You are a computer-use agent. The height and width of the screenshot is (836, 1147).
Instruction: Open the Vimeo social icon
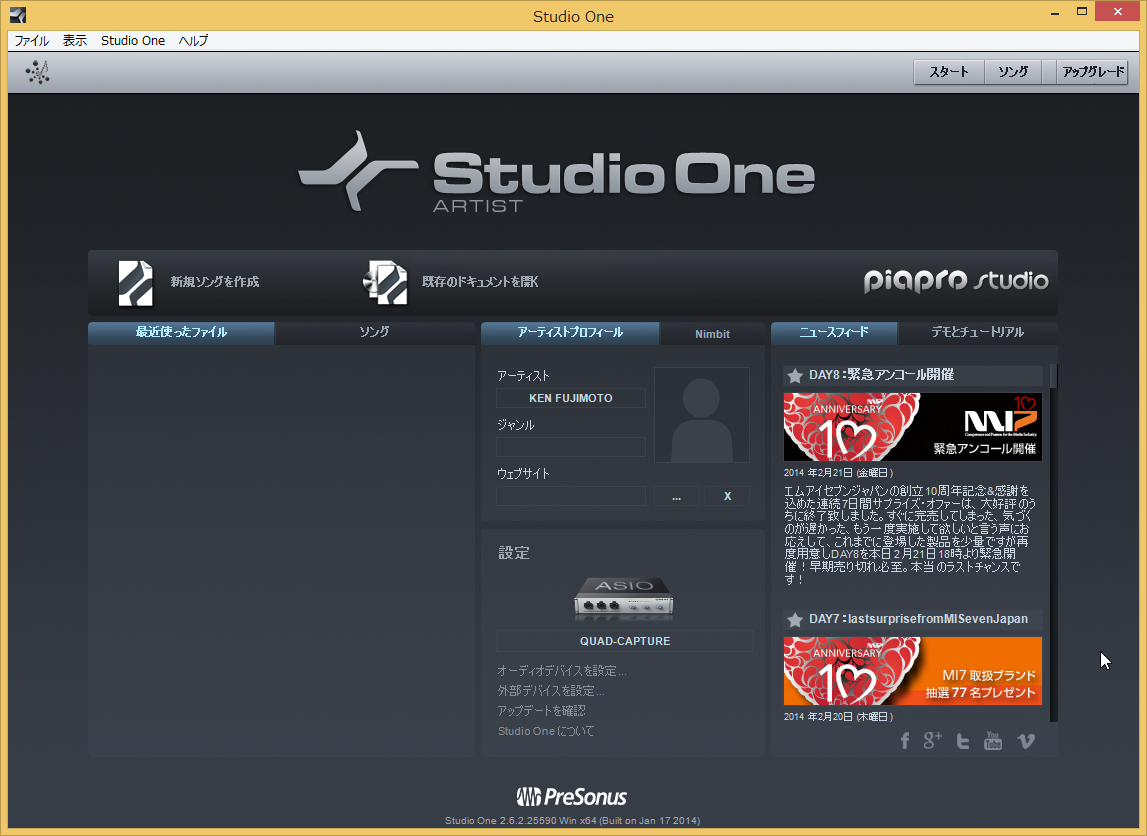(x=1026, y=741)
